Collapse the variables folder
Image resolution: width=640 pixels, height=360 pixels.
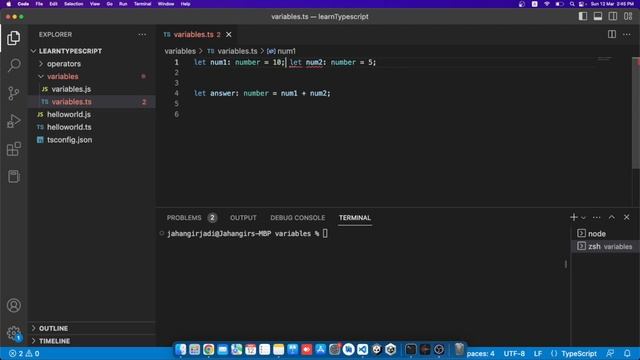click(x=92, y=76)
